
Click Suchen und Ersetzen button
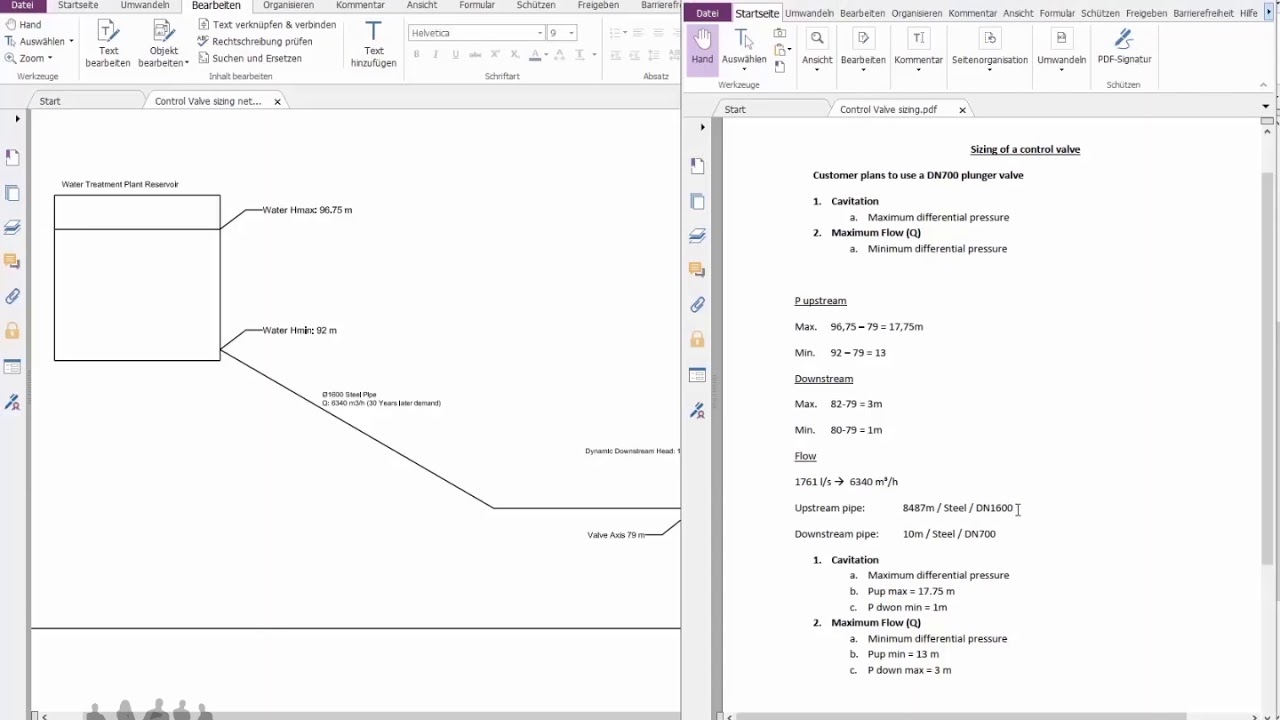tap(249, 59)
